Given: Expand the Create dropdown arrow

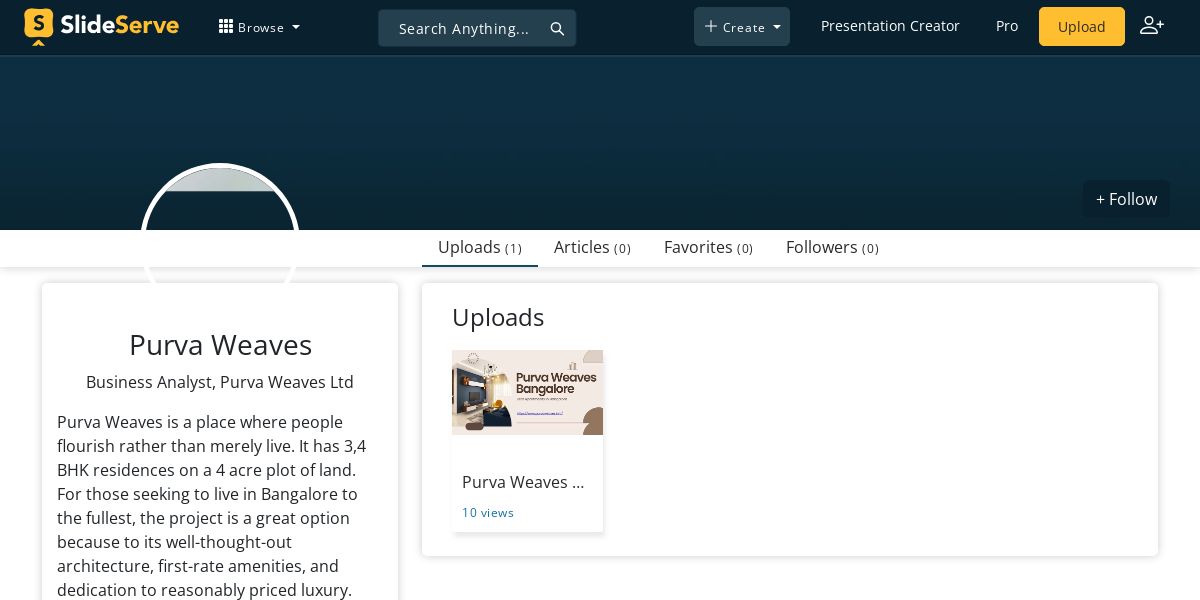Looking at the screenshot, I should click(x=777, y=28).
